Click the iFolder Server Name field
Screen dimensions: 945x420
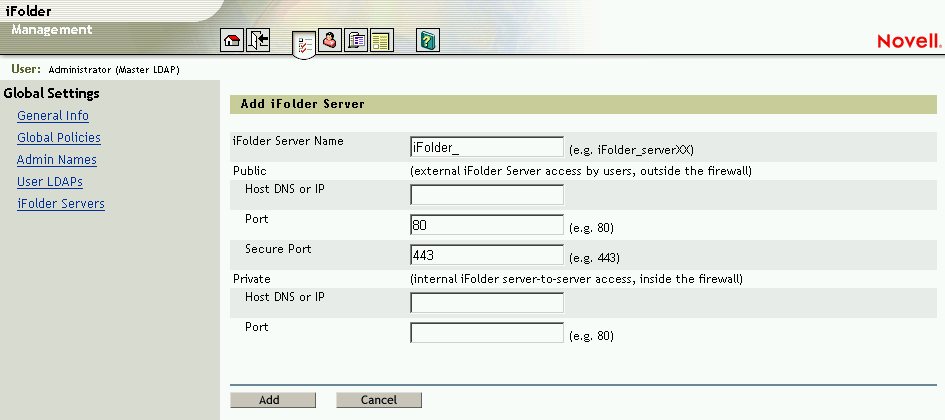[x=487, y=147]
